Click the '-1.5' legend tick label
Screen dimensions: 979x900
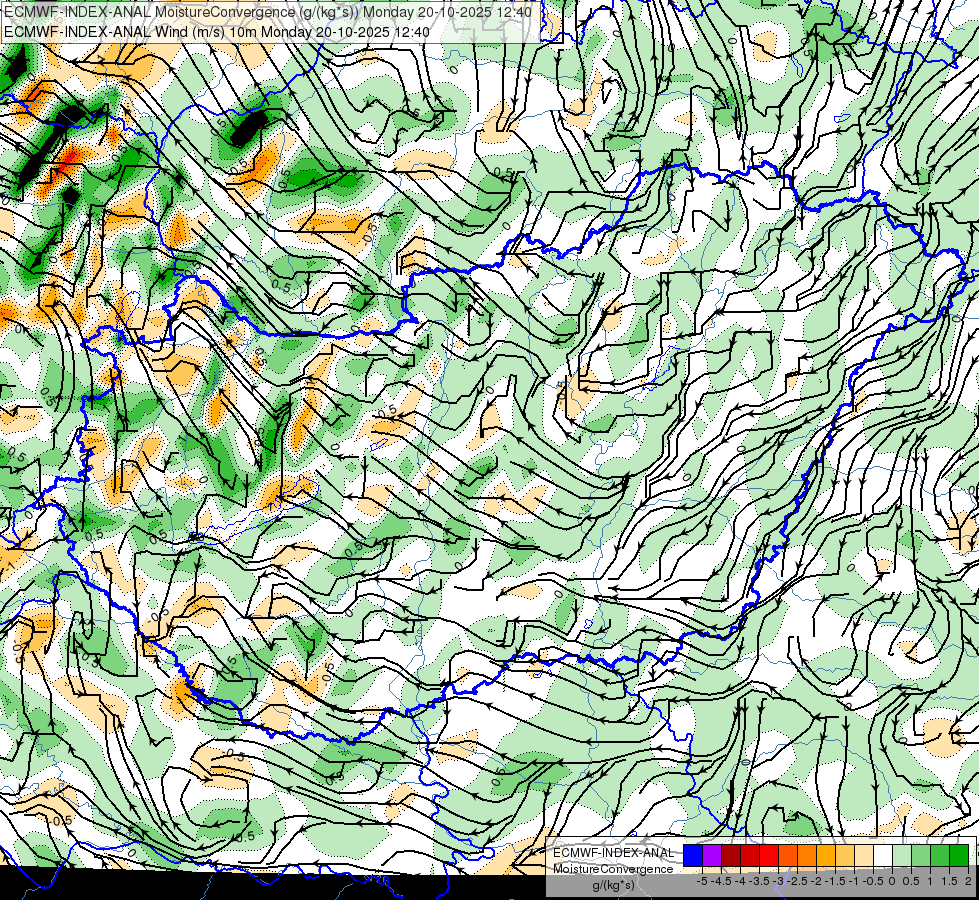coord(835,881)
